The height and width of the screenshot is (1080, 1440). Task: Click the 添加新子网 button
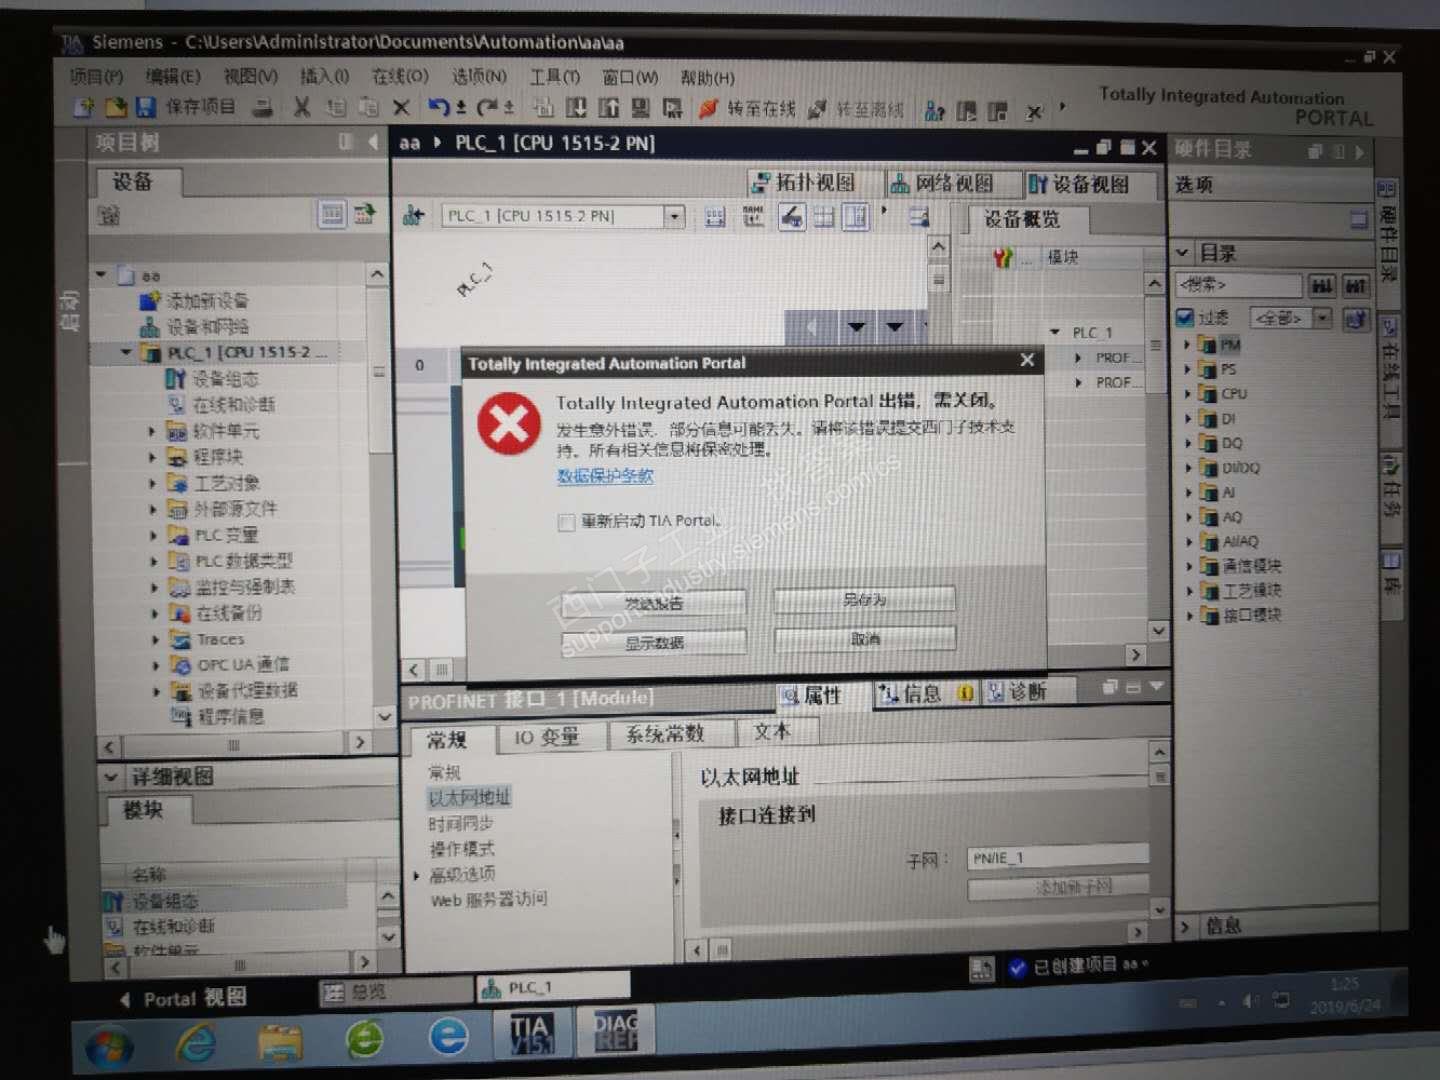1058,887
